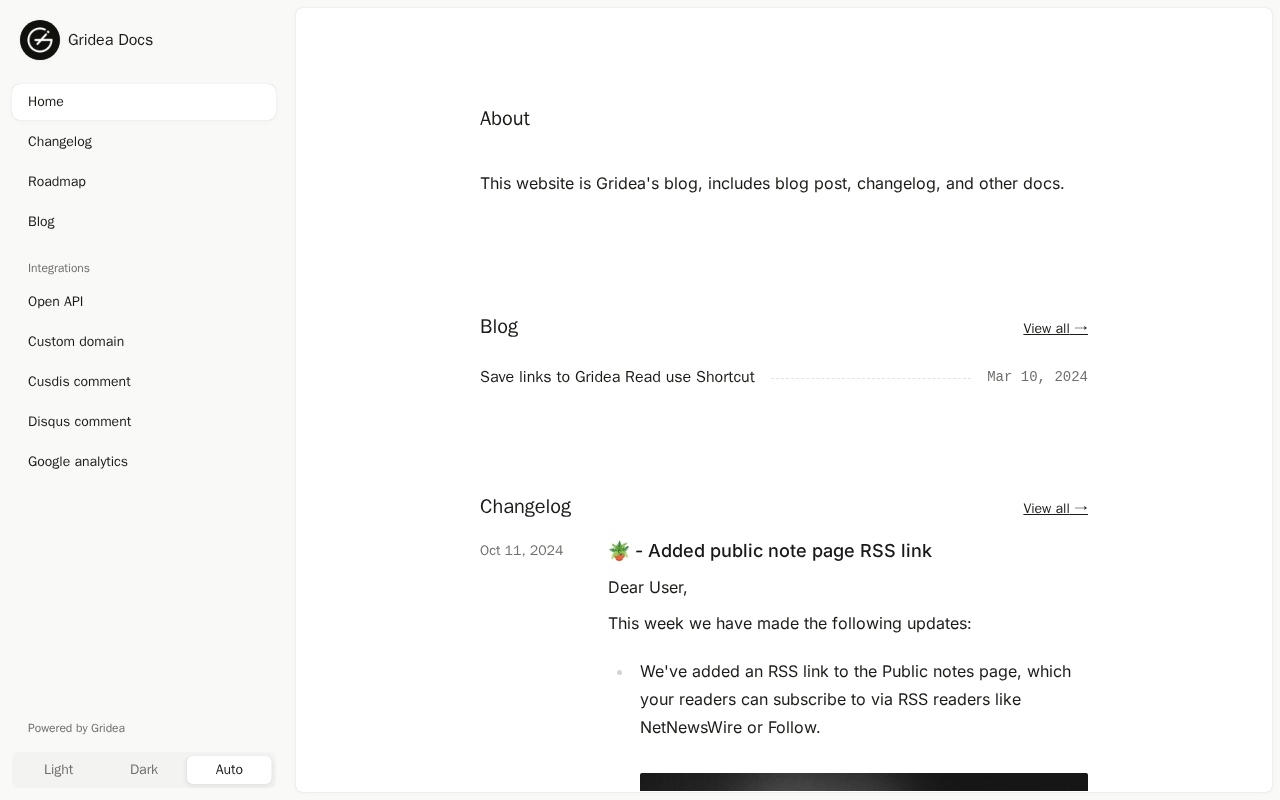Click the Gridea logo icon
The height and width of the screenshot is (800, 1280).
40,40
